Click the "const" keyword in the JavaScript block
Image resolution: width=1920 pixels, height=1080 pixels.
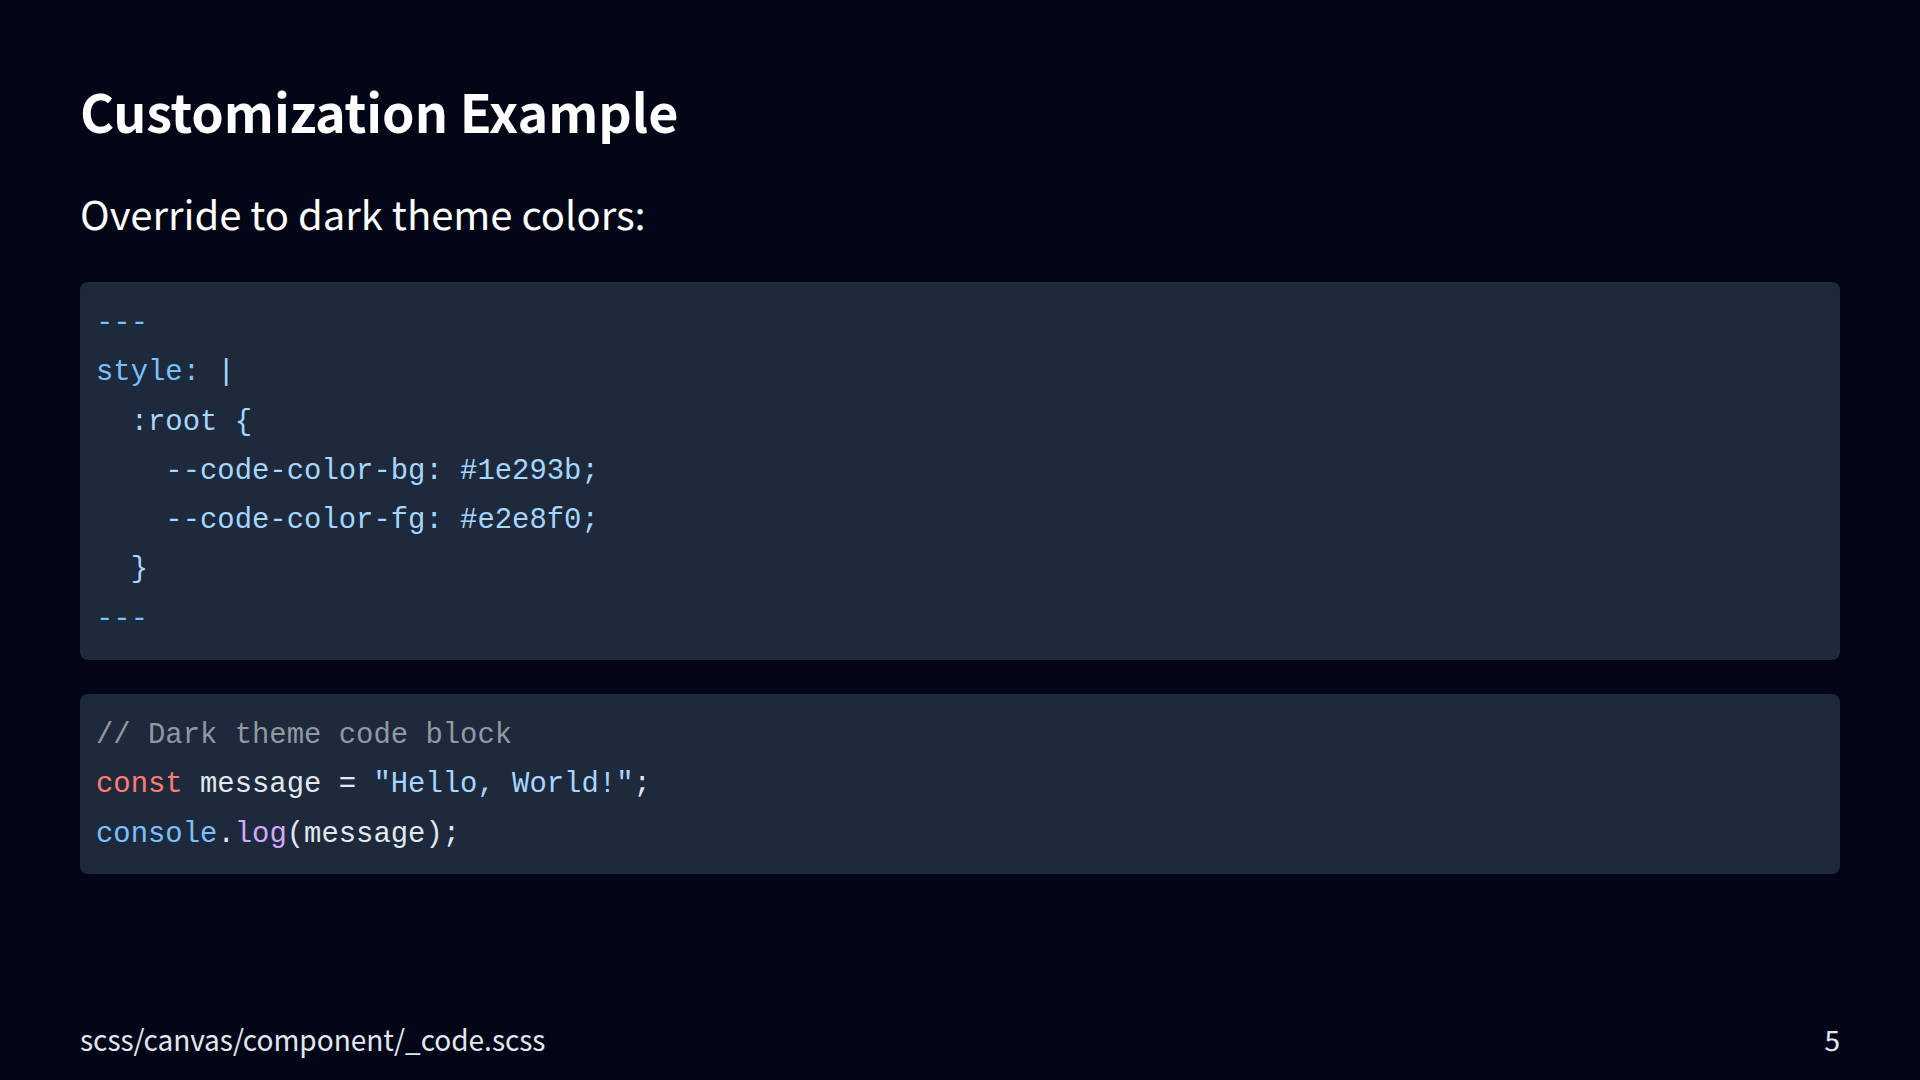[x=139, y=783]
